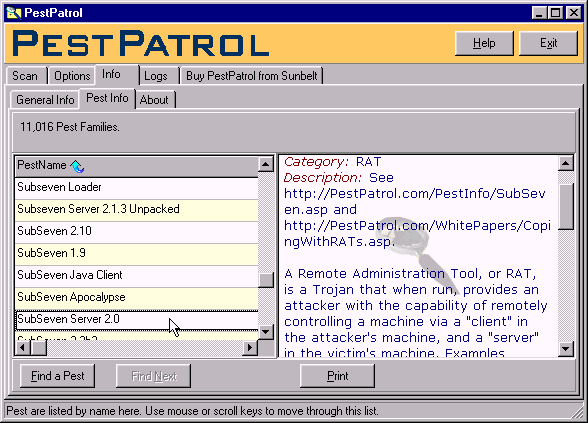Screen dimensions: 588x423
Task: Click the status bar help message
Action: coord(192,411)
